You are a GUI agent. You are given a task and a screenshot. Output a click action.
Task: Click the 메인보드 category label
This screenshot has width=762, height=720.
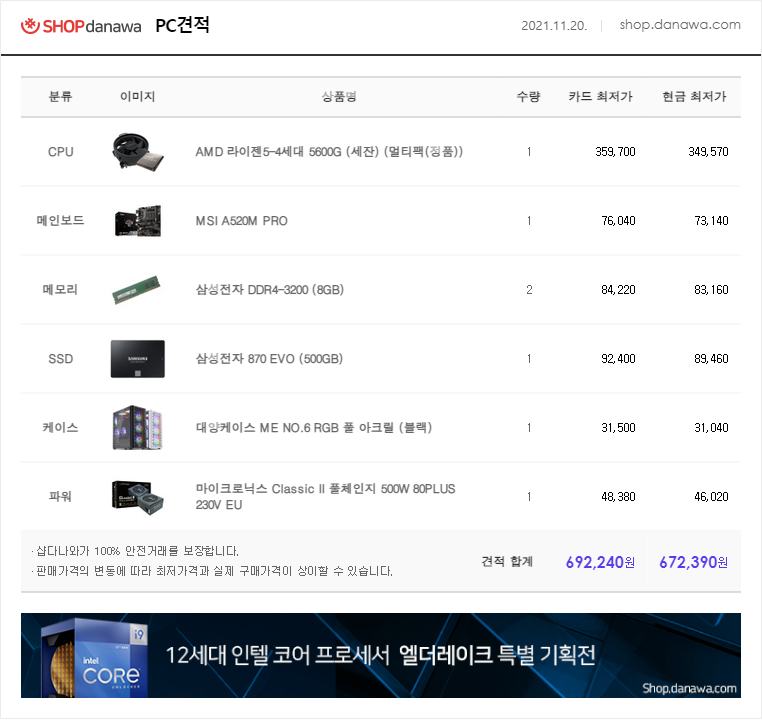click(x=60, y=221)
